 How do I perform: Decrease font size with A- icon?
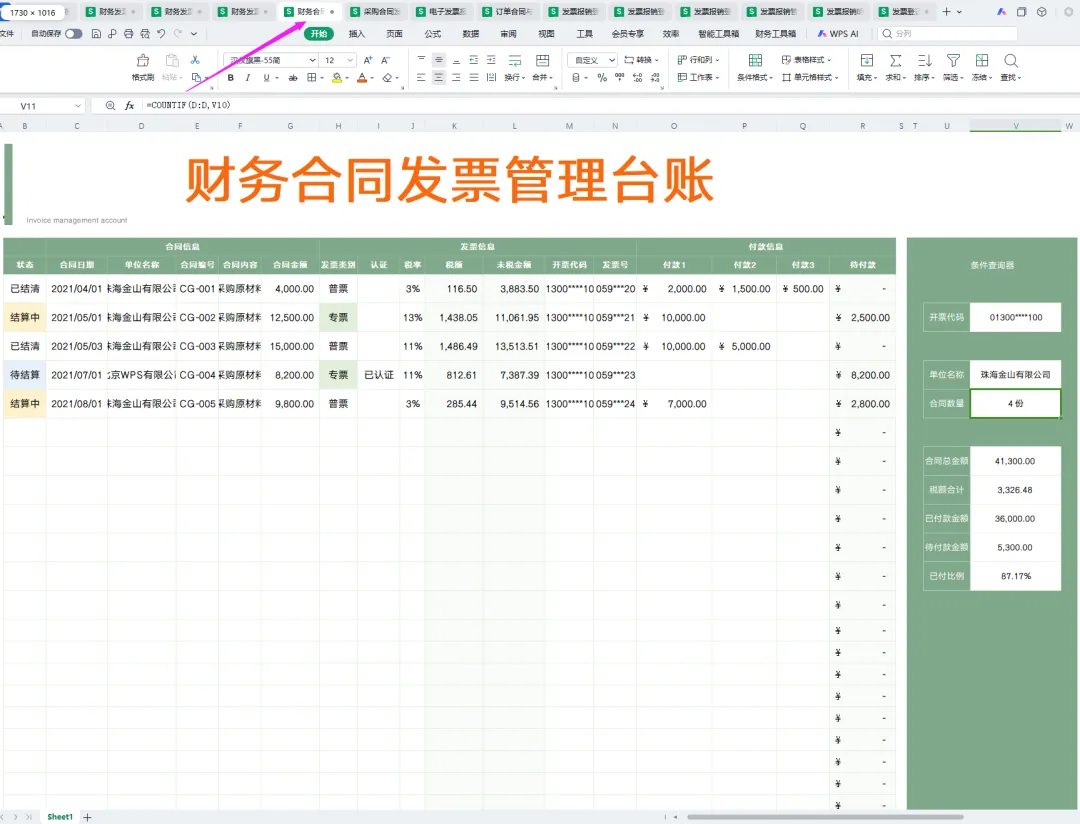(386, 60)
